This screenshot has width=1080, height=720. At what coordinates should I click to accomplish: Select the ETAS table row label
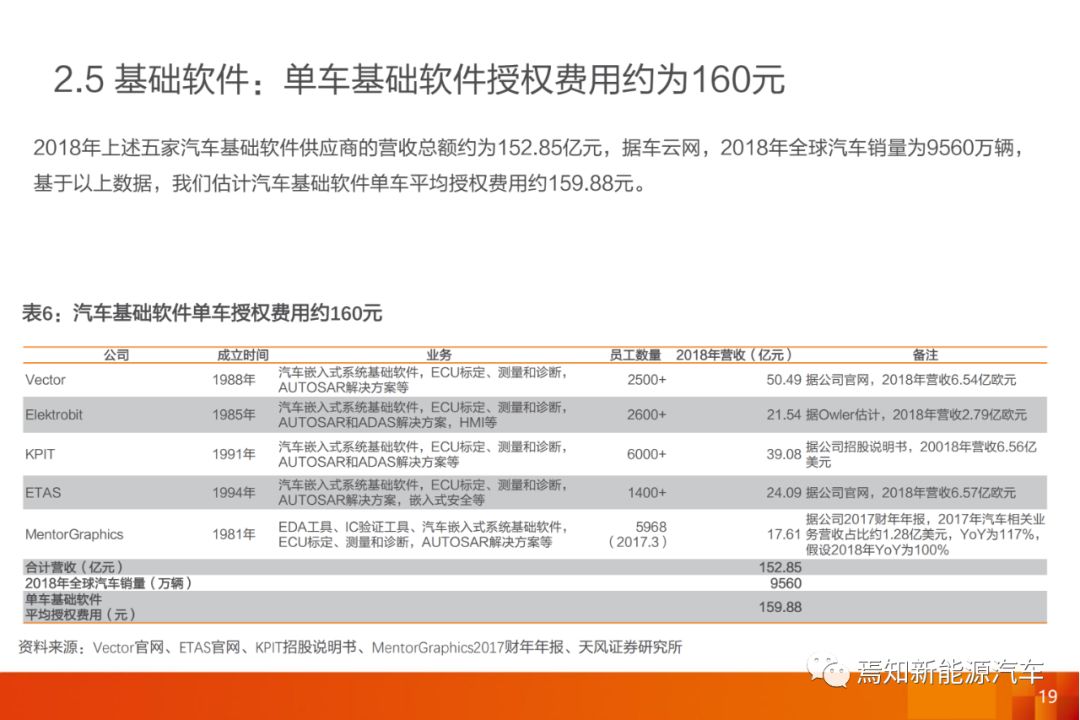click(43, 492)
